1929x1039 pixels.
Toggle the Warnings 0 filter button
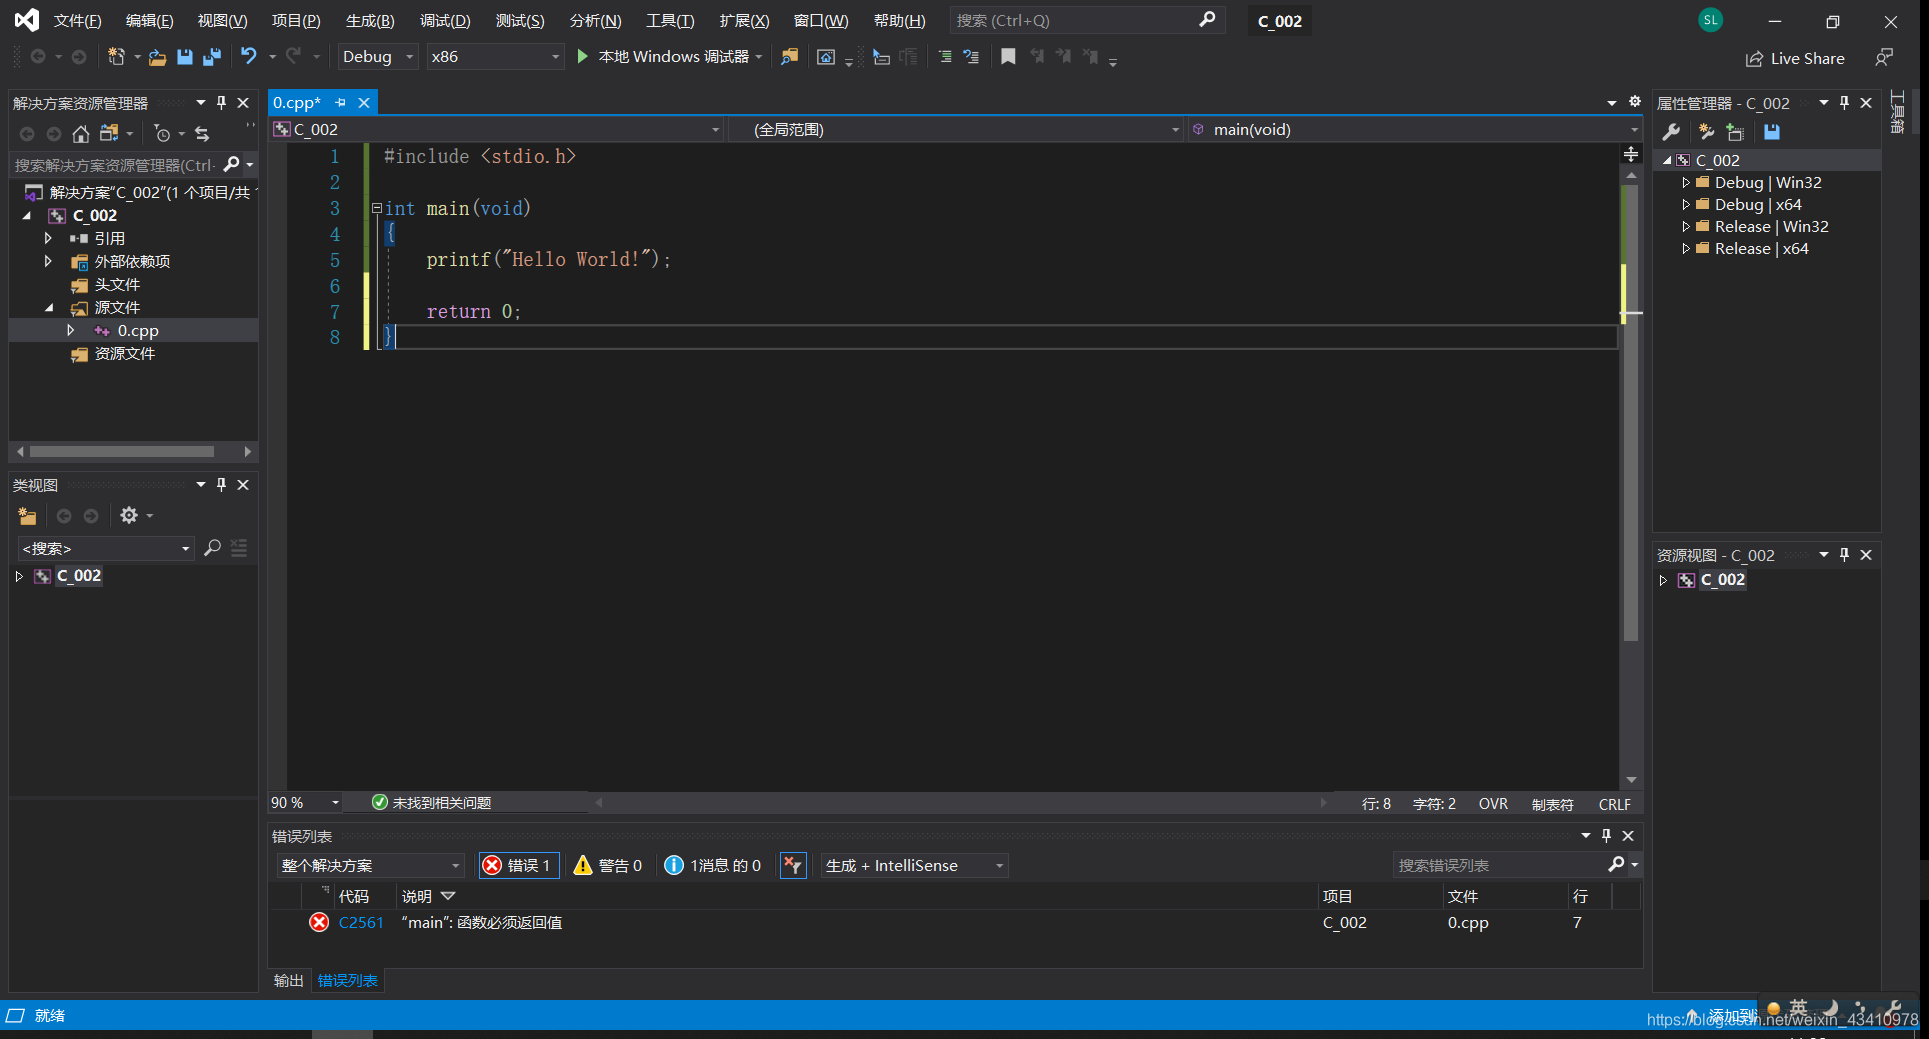(608, 866)
